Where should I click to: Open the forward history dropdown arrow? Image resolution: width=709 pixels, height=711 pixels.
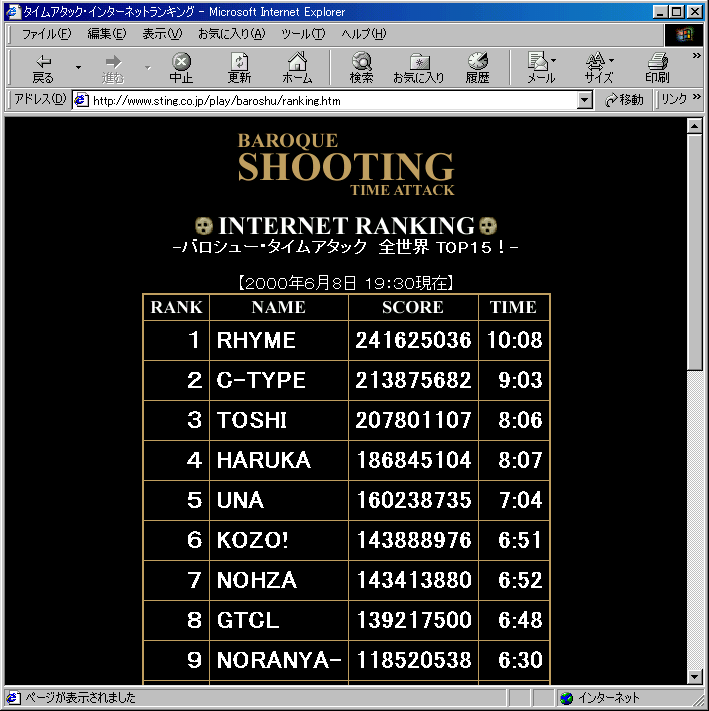[148, 68]
